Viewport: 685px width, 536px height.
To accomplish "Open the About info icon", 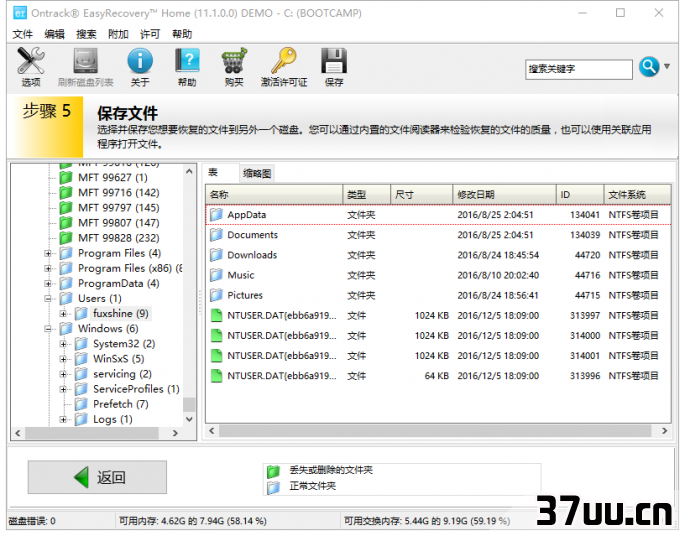I will tap(140, 61).
